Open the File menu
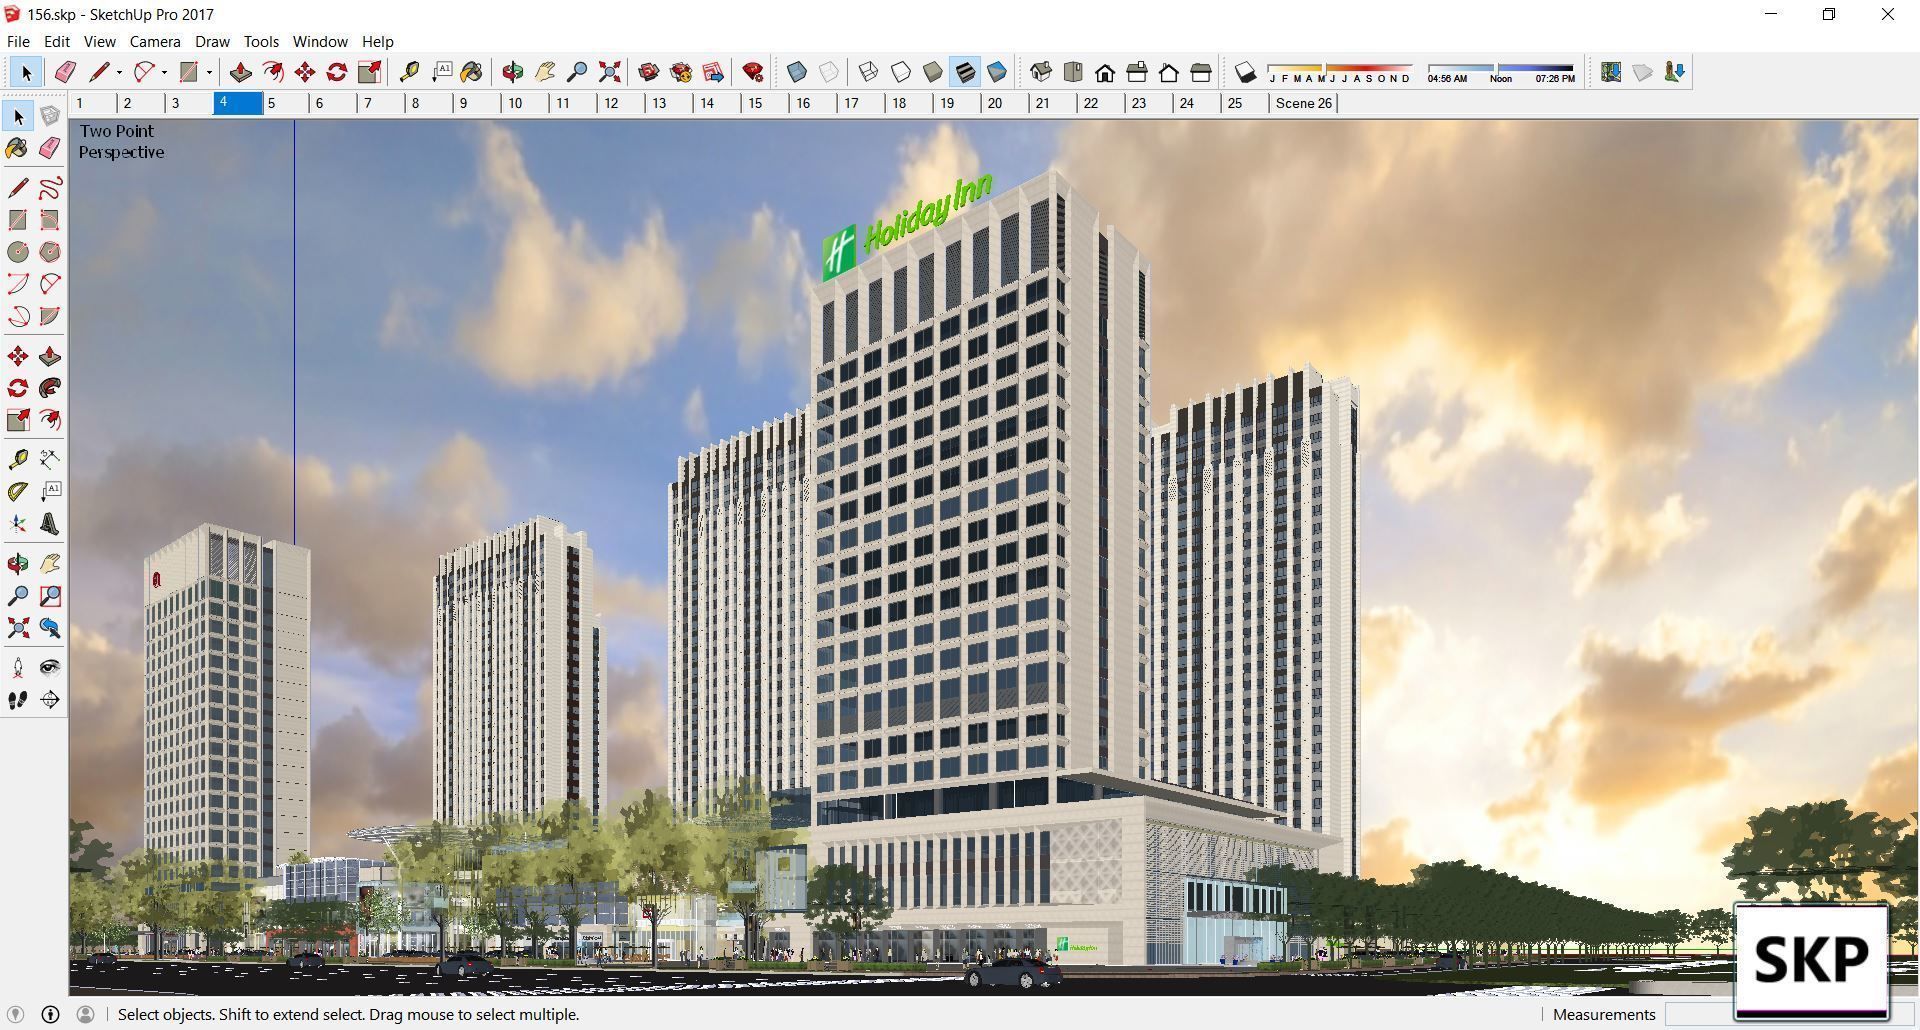 pos(18,41)
